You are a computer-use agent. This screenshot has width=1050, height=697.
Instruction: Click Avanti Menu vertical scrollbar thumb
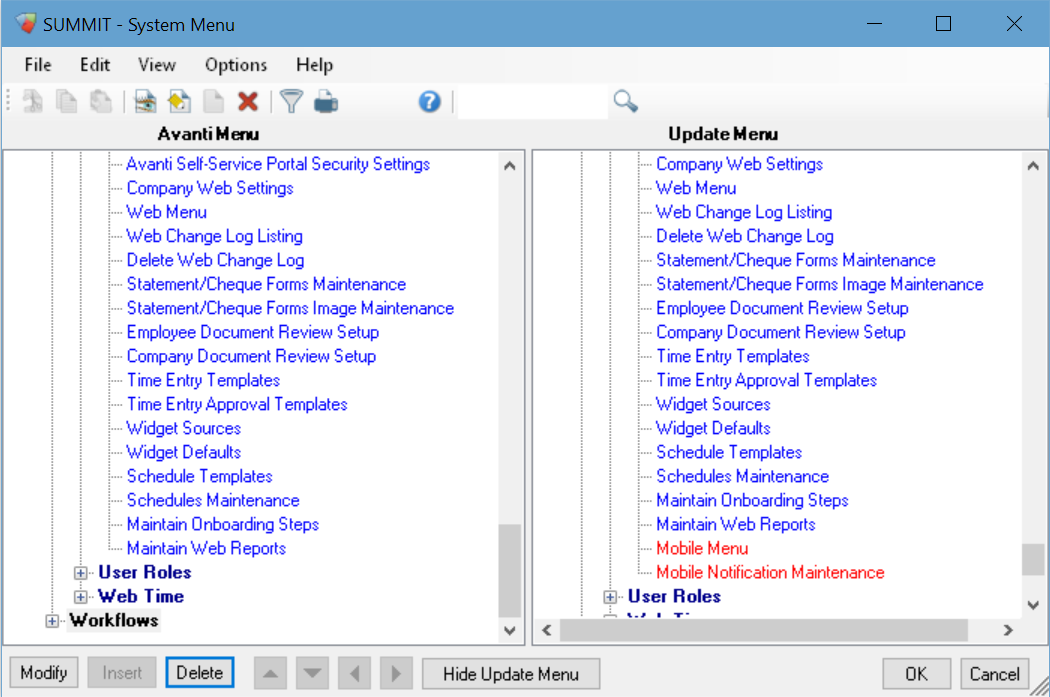point(510,570)
